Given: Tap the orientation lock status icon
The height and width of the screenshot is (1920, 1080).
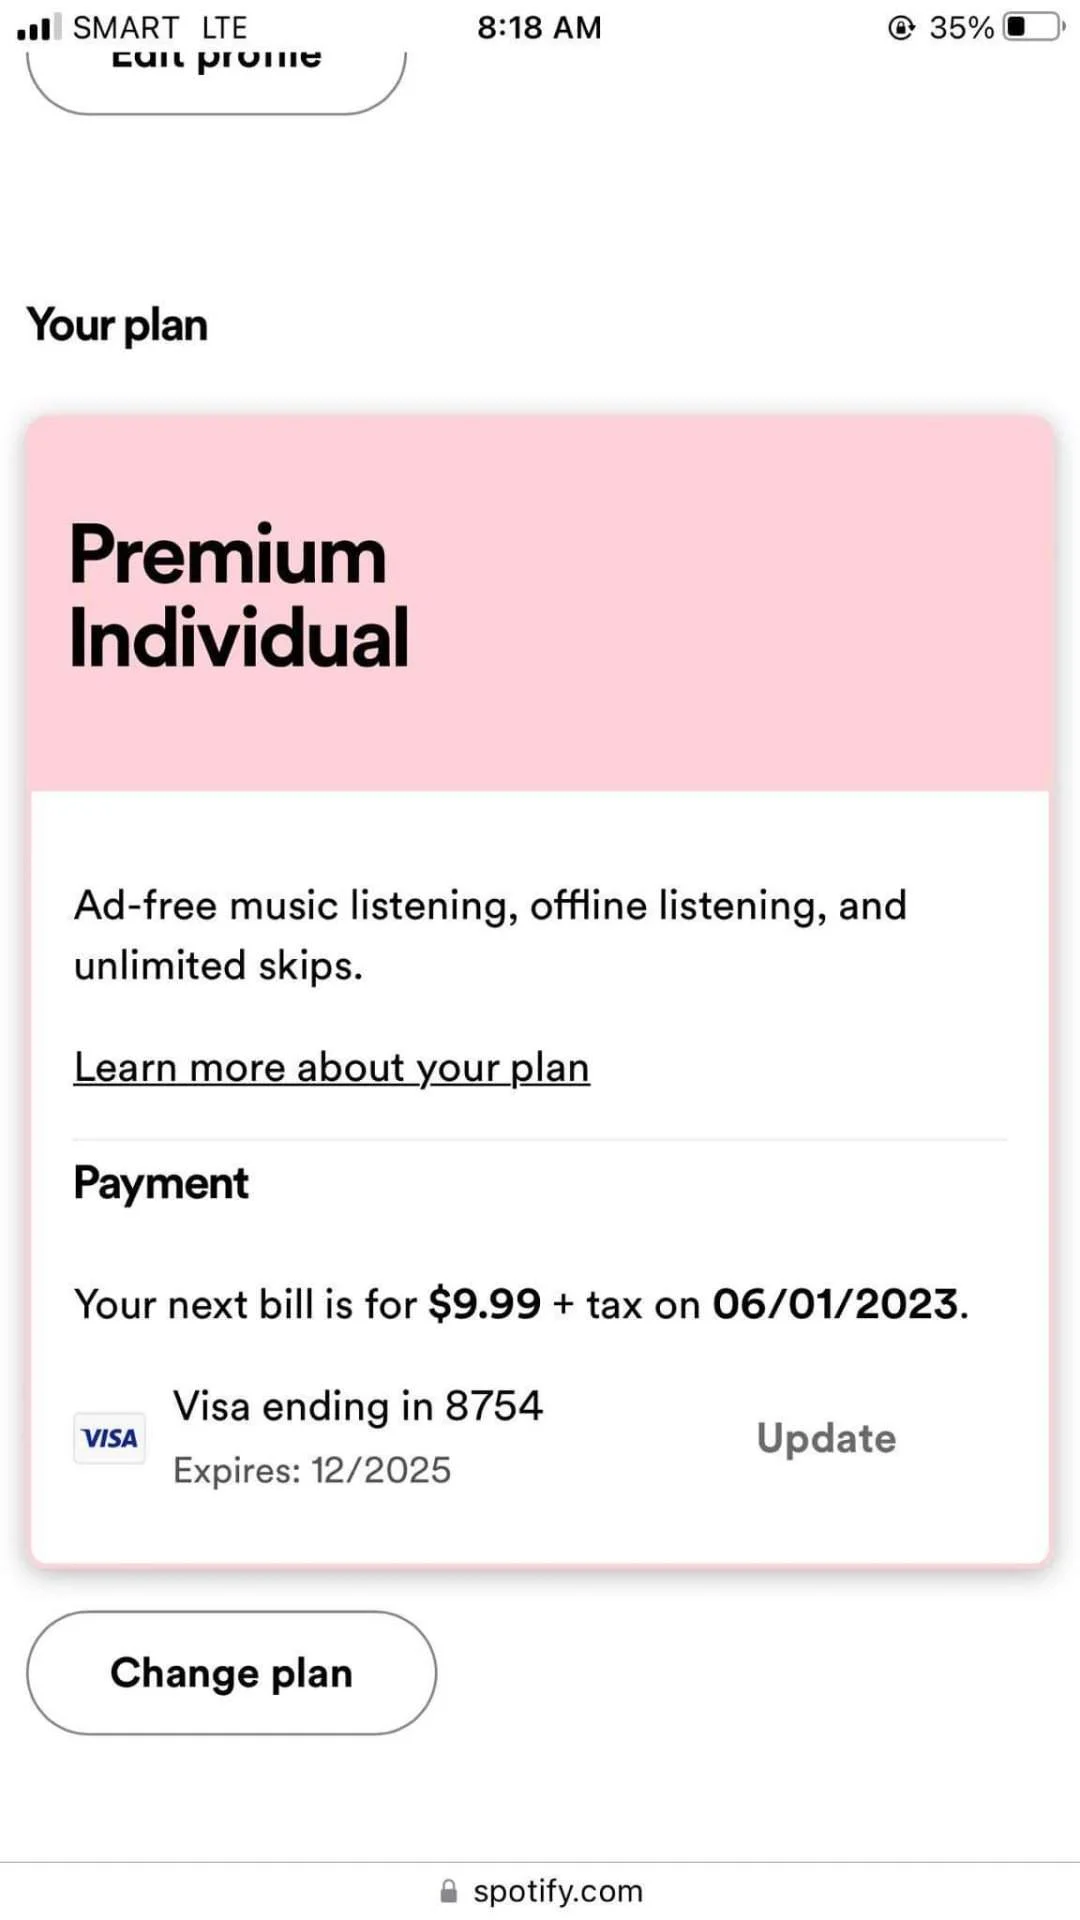Looking at the screenshot, I should pos(901,27).
